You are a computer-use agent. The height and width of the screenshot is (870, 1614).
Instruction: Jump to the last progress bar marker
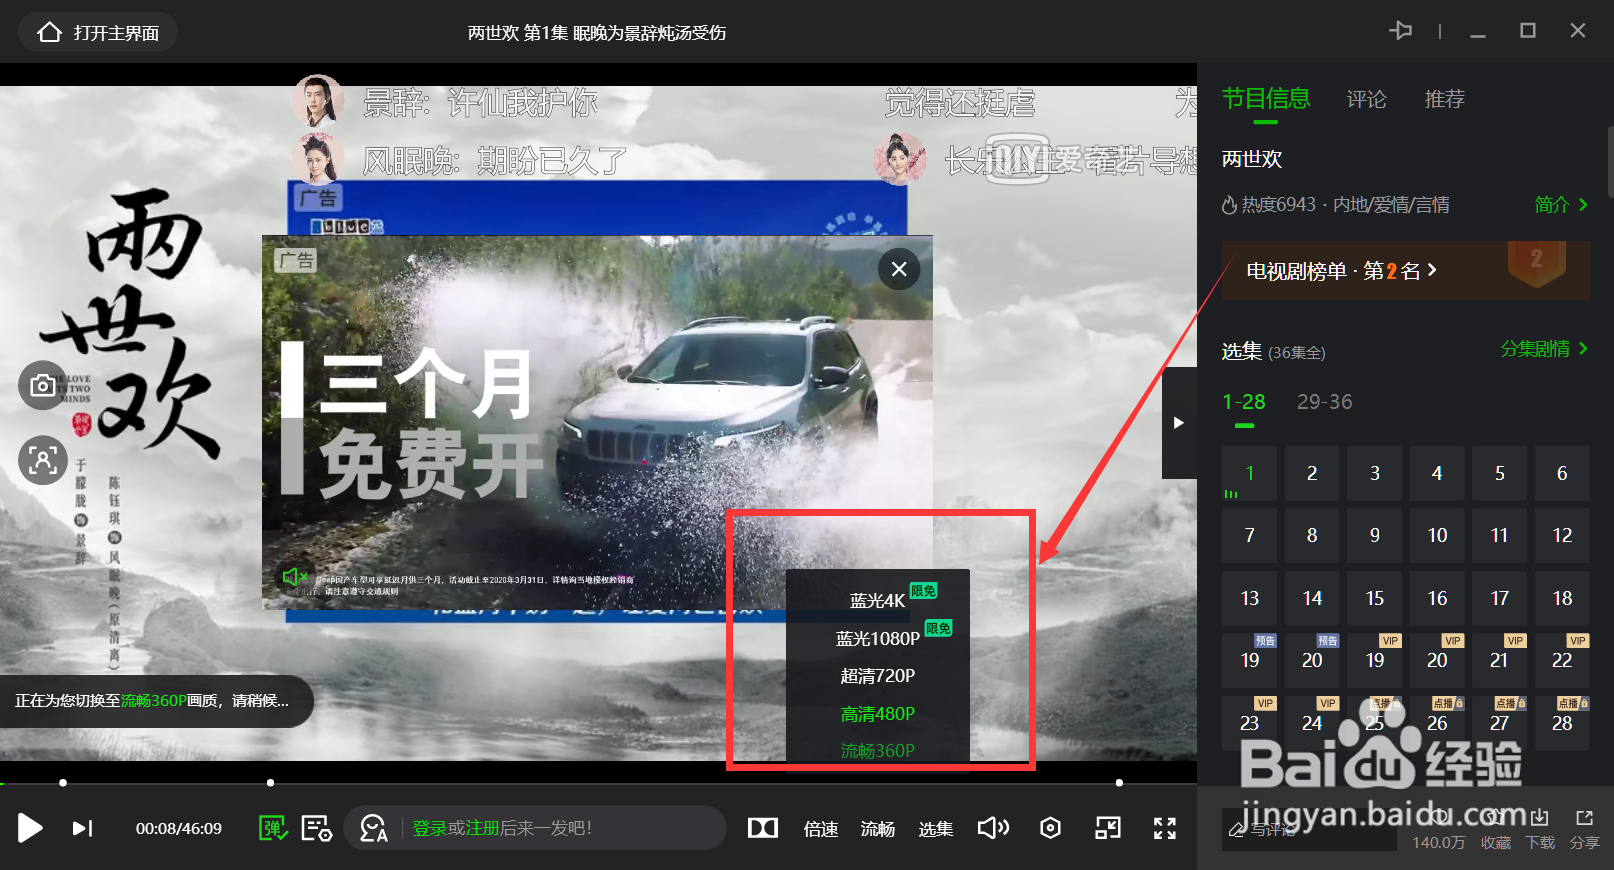pos(1119,783)
